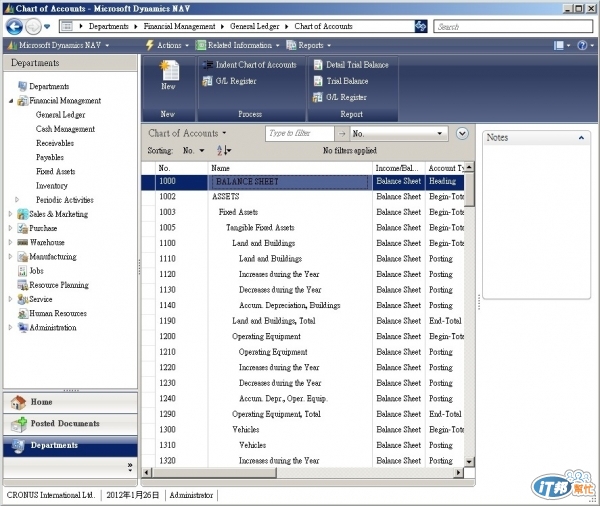The height and width of the screenshot is (506, 600).
Task: Click Administrator in the status bar
Action: pyautogui.click(x=191, y=495)
